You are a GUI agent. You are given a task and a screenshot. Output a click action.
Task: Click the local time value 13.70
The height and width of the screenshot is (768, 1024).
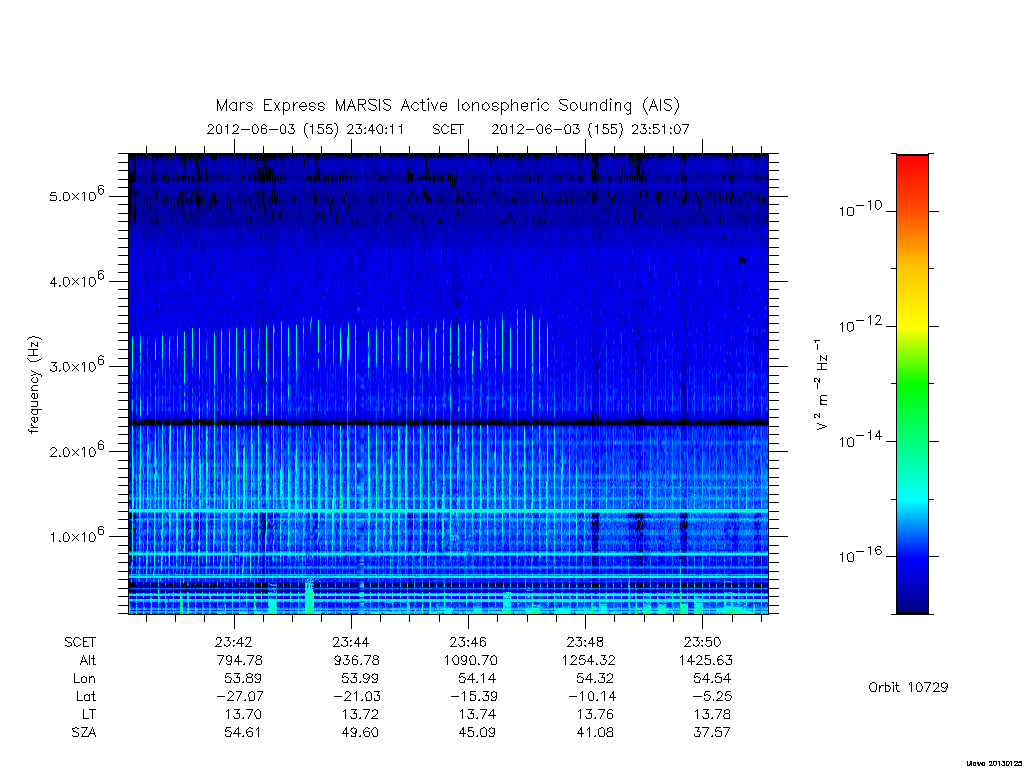(x=242, y=714)
